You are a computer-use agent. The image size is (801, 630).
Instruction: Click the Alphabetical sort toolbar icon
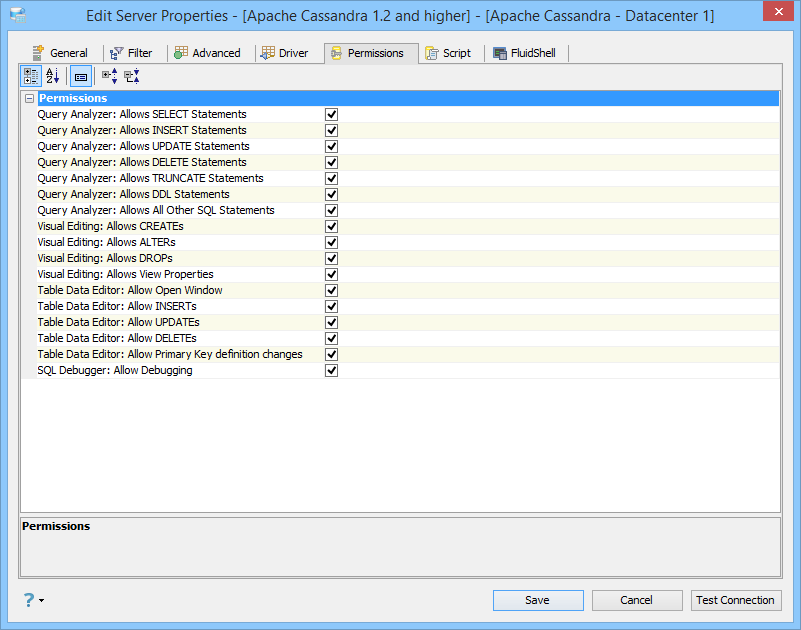pos(53,77)
